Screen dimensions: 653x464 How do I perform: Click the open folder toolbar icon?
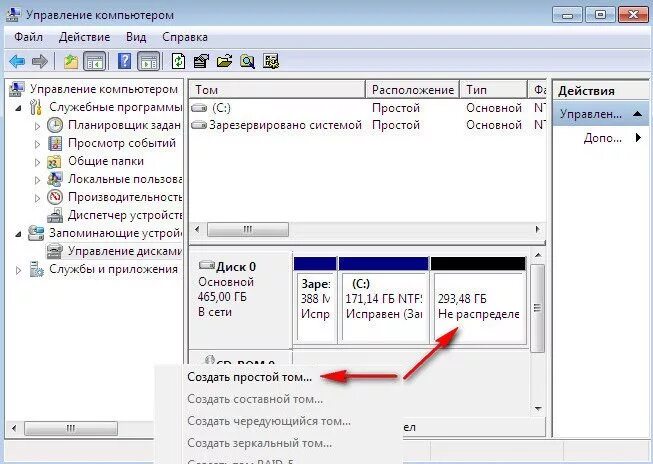pos(224,62)
